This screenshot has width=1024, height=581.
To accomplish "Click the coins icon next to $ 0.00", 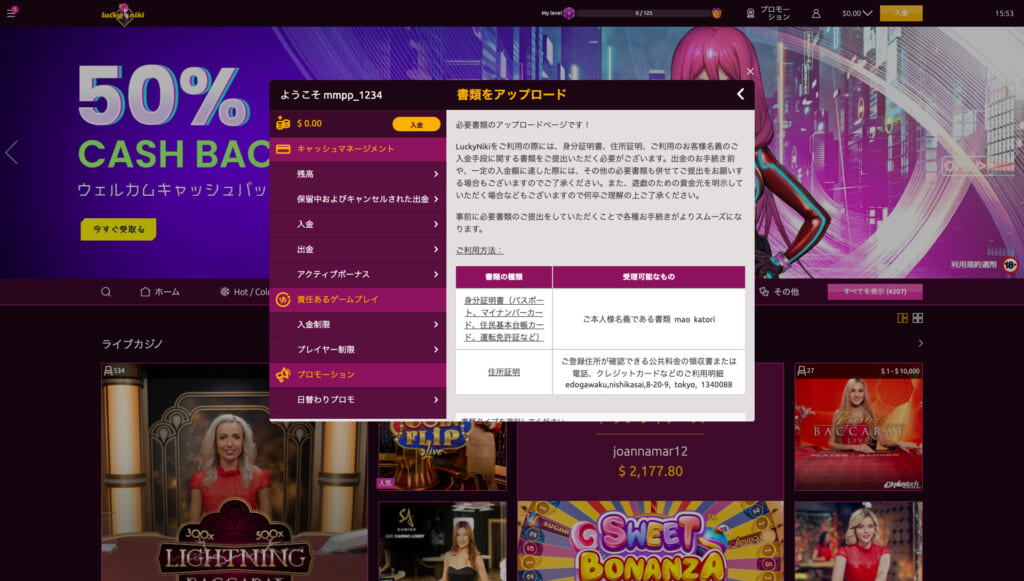I will pyautogui.click(x=283, y=123).
